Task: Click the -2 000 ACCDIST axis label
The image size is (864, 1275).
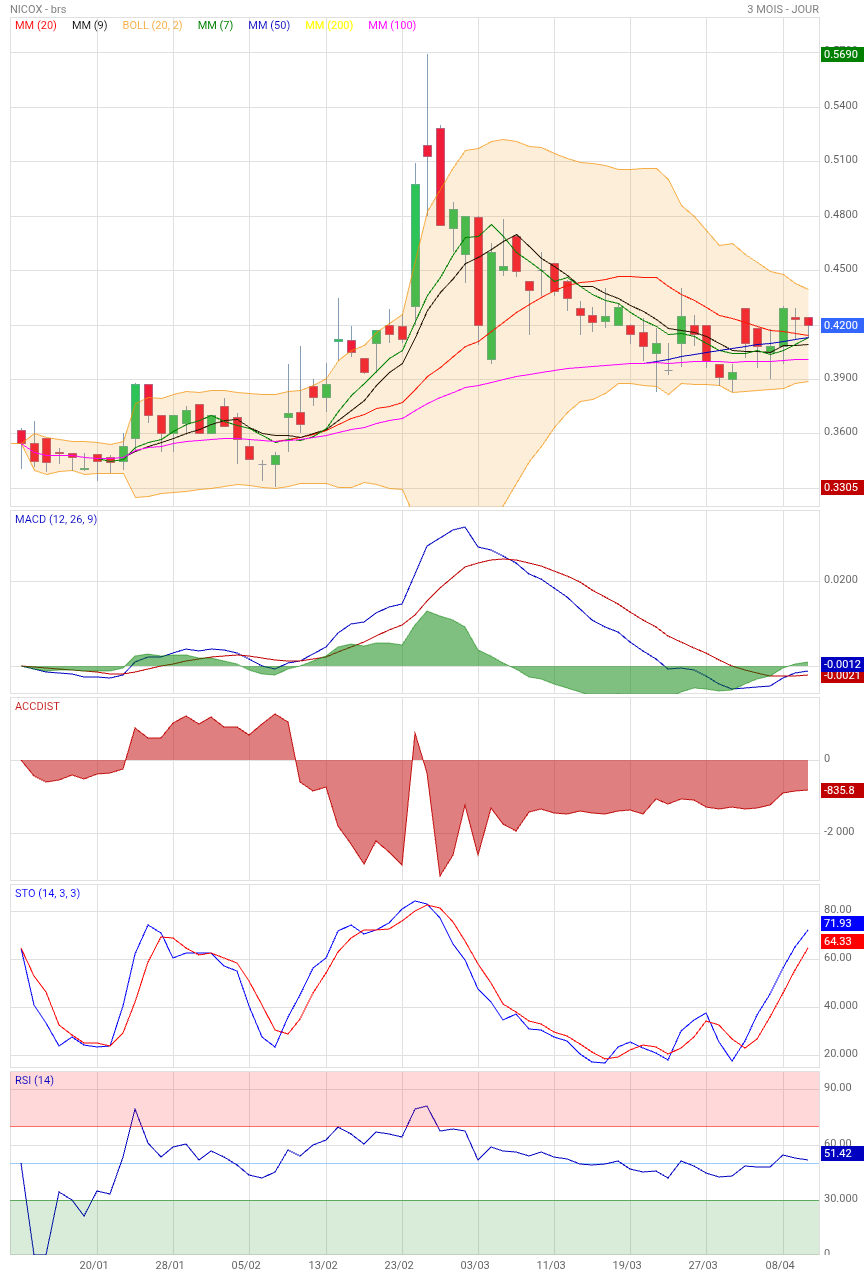Action: [840, 831]
